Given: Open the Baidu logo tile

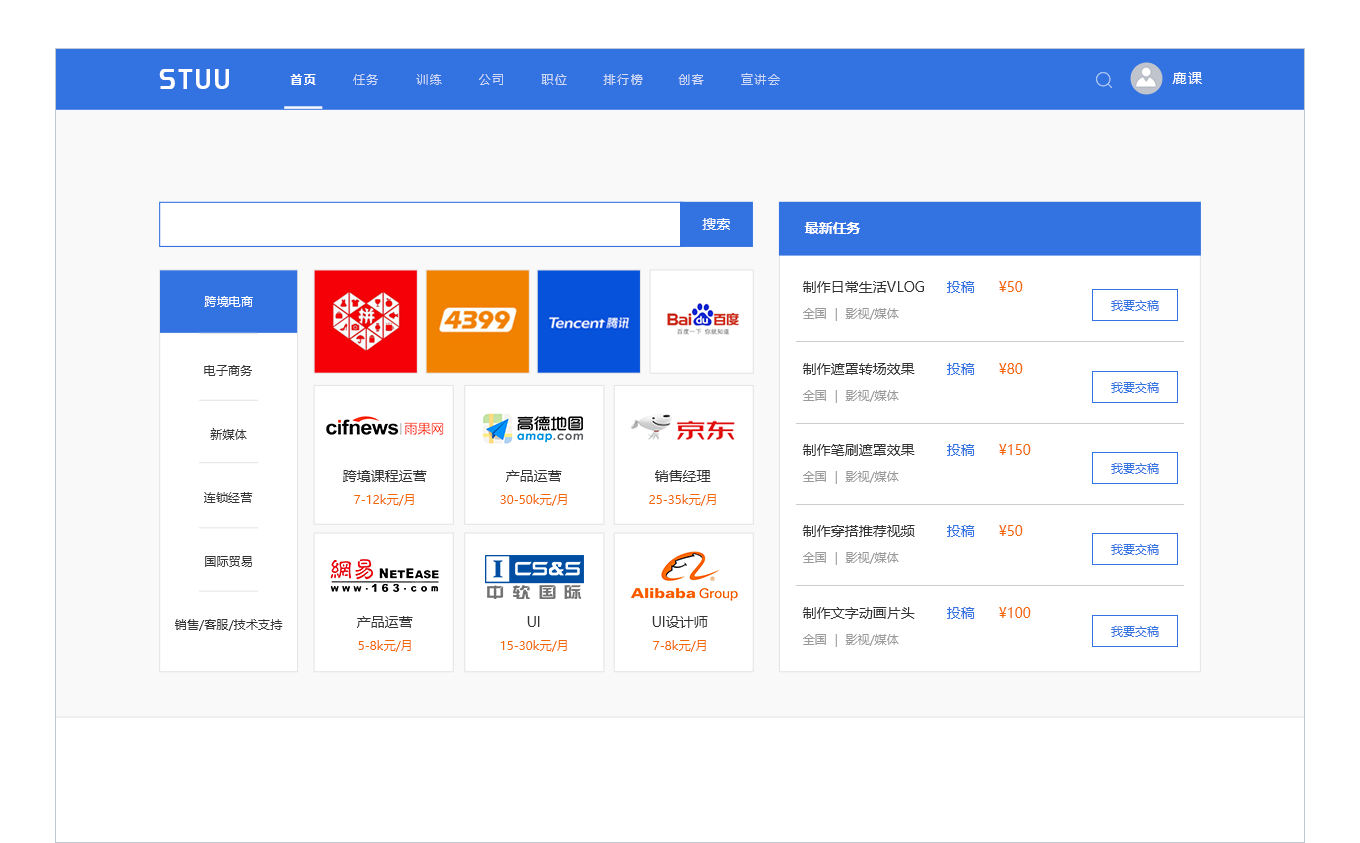Looking at the screenshot, I should pyautogui.click(x=701, y=321).
